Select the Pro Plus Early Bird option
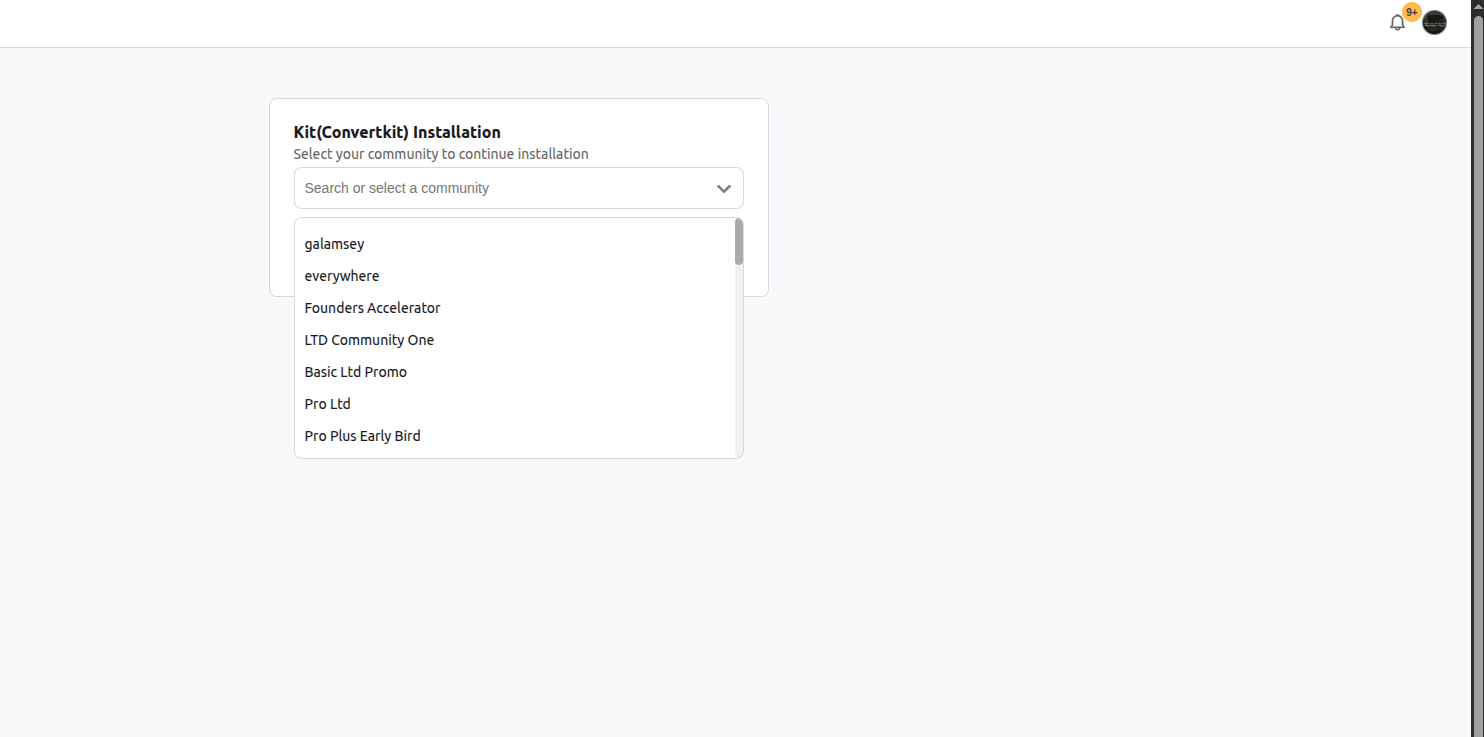This screenshot has width=1484, height=737. click(362, 436)
